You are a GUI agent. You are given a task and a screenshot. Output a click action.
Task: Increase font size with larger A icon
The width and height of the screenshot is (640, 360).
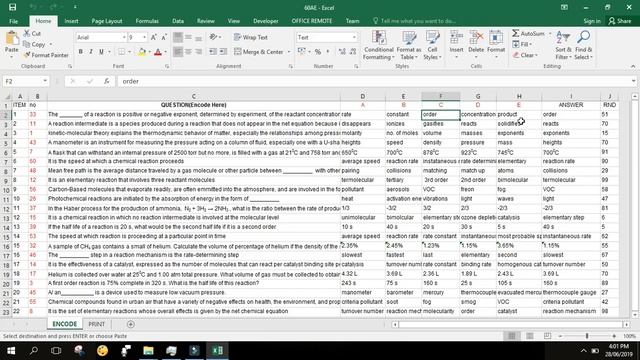[x=154, y=37]
